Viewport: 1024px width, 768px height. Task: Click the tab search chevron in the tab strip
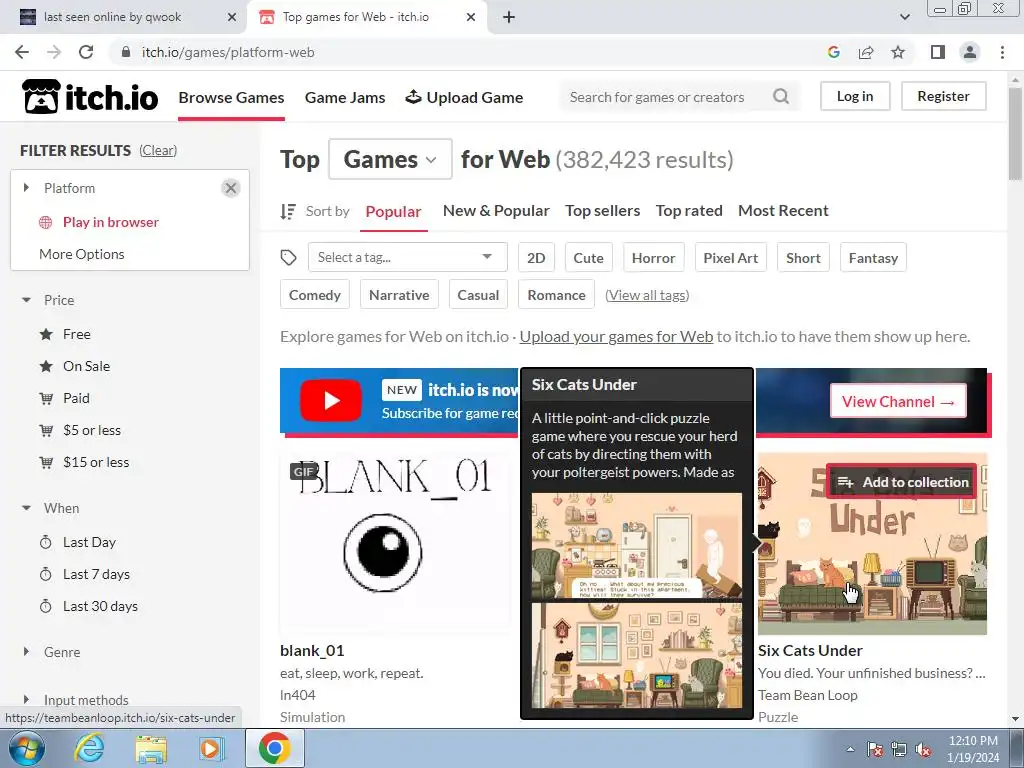tap(904, 17)
